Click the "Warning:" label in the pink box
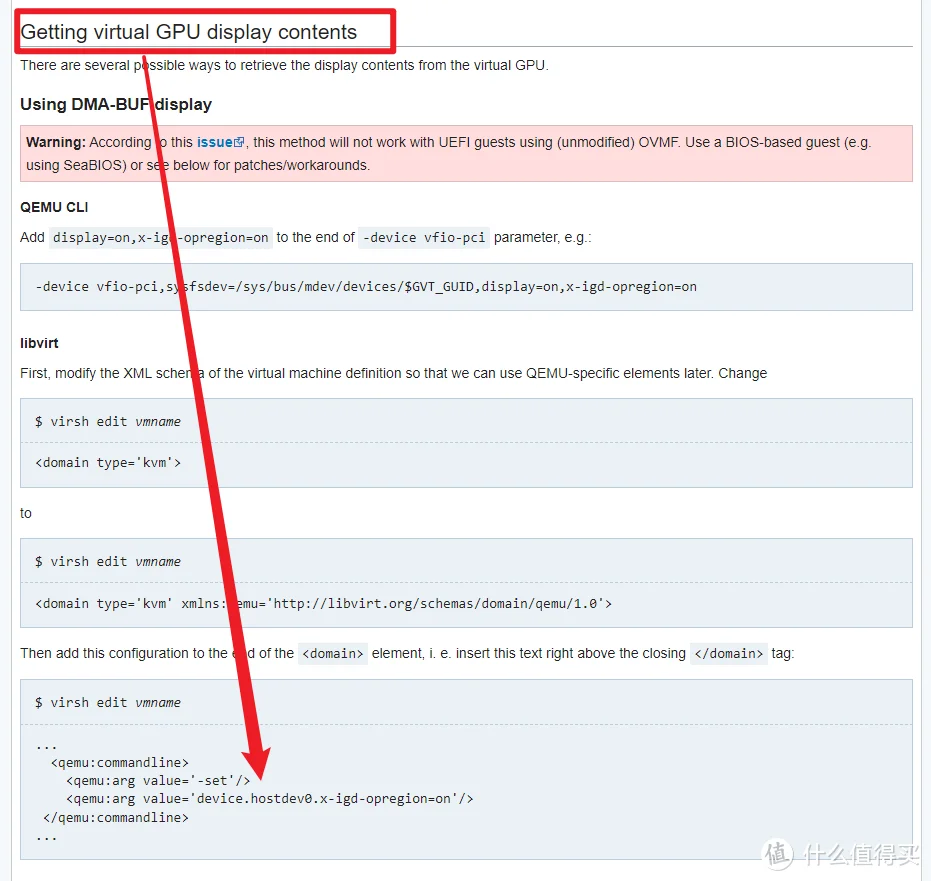The height and width of the screenshot is (881, 931). 56,142
